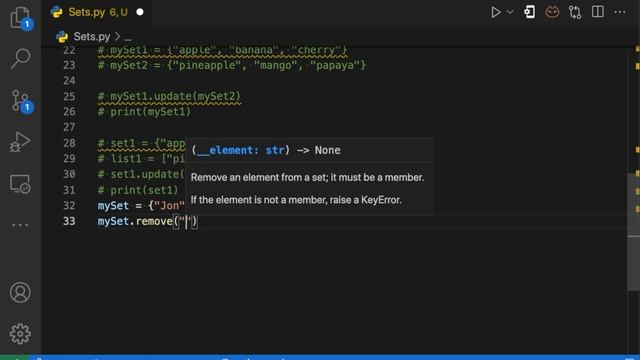Screen dimensions: 640x360
Task: Select the Sets.py editor tab
Action: click(98, 12)
